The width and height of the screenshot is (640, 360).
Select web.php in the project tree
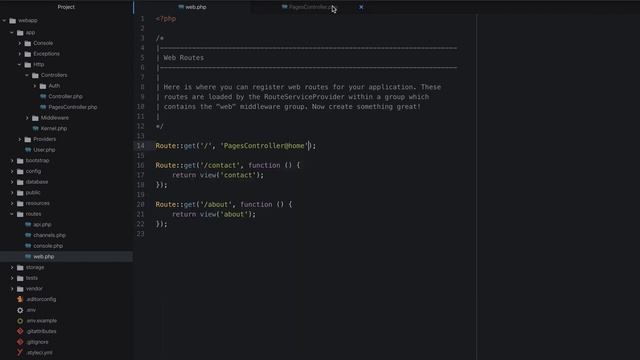click(x=44, y=257)
